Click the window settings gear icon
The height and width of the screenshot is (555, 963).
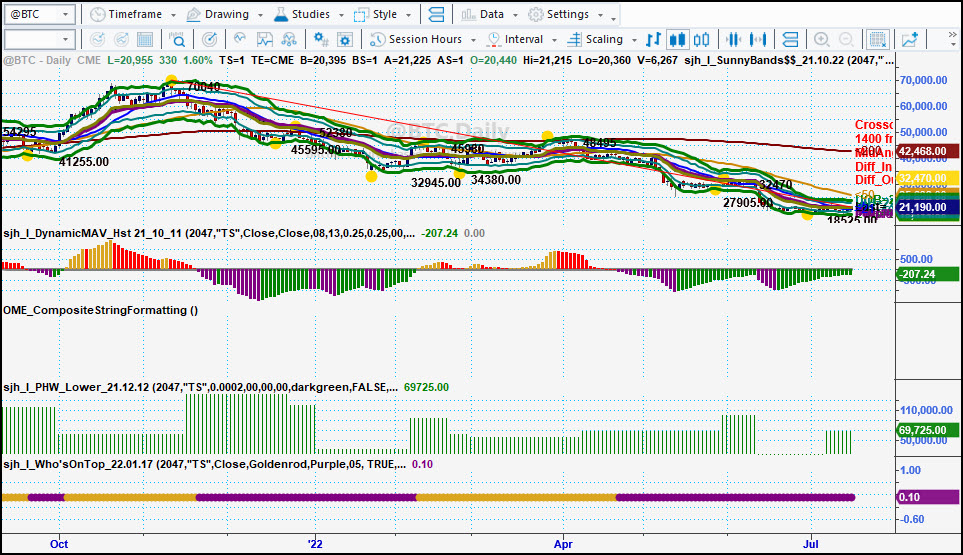click(x=345, y=39)
